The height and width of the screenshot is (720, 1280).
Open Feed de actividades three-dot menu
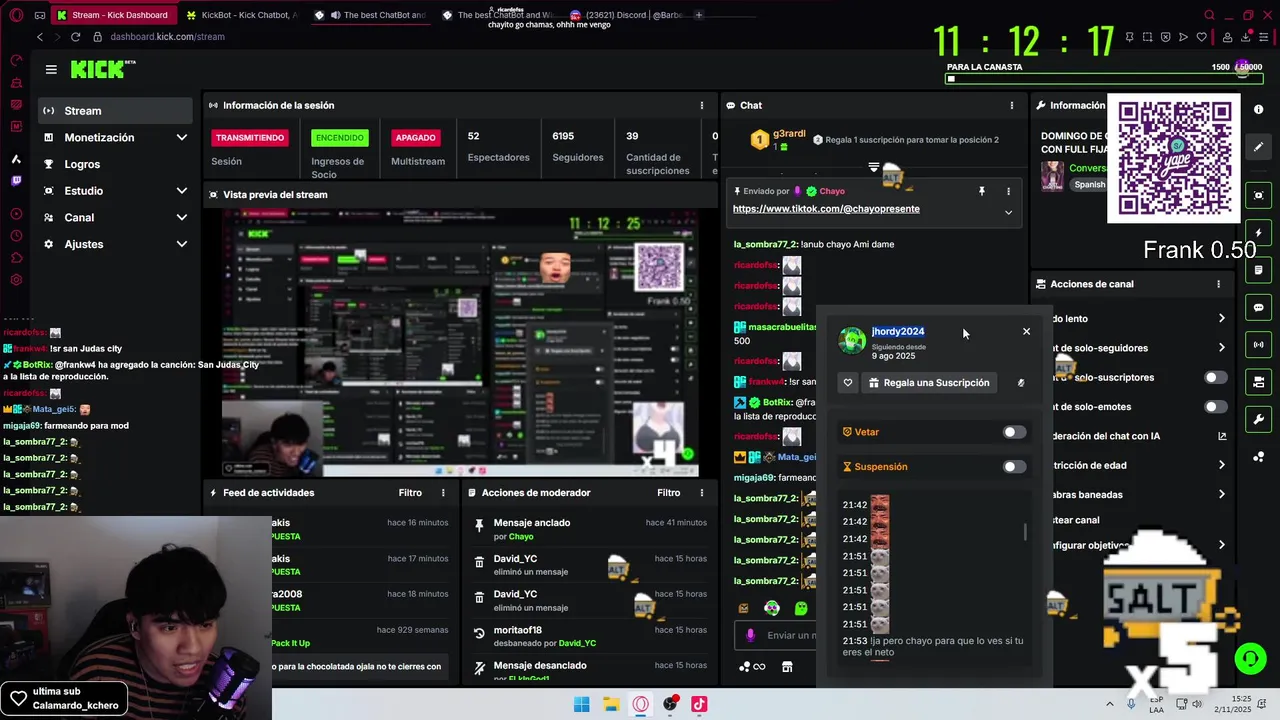(x=443, y=492)
